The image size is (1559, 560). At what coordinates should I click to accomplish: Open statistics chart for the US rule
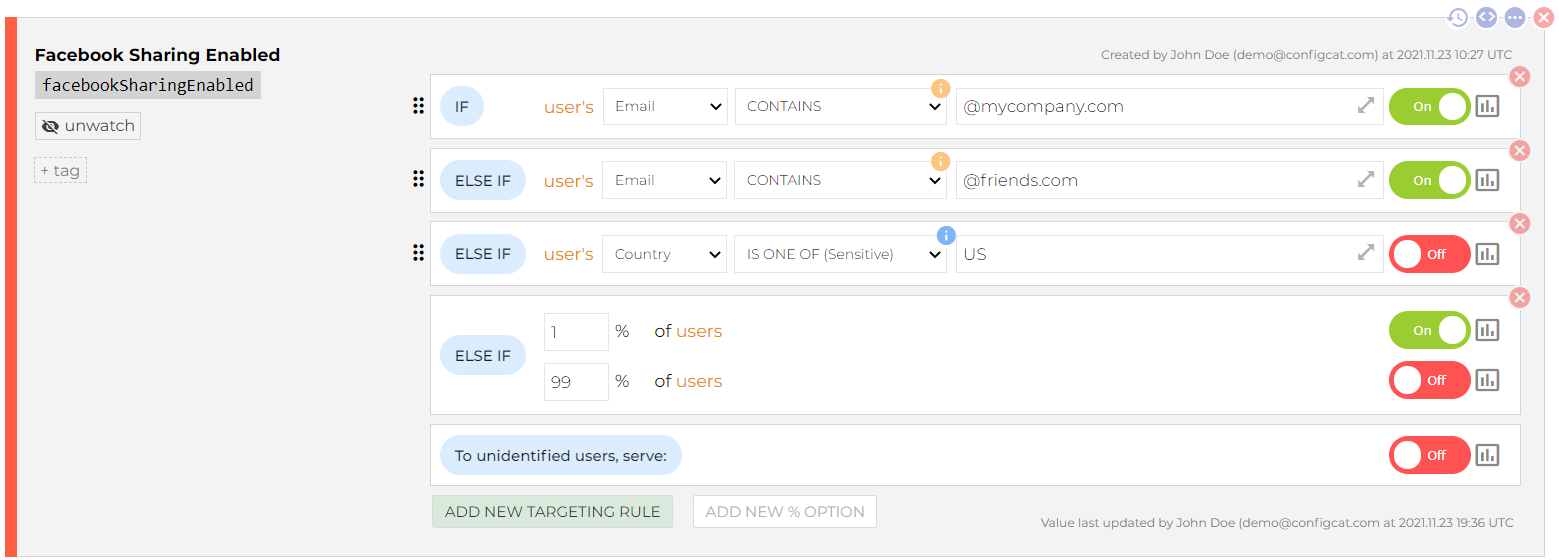tap(1487, 254)
